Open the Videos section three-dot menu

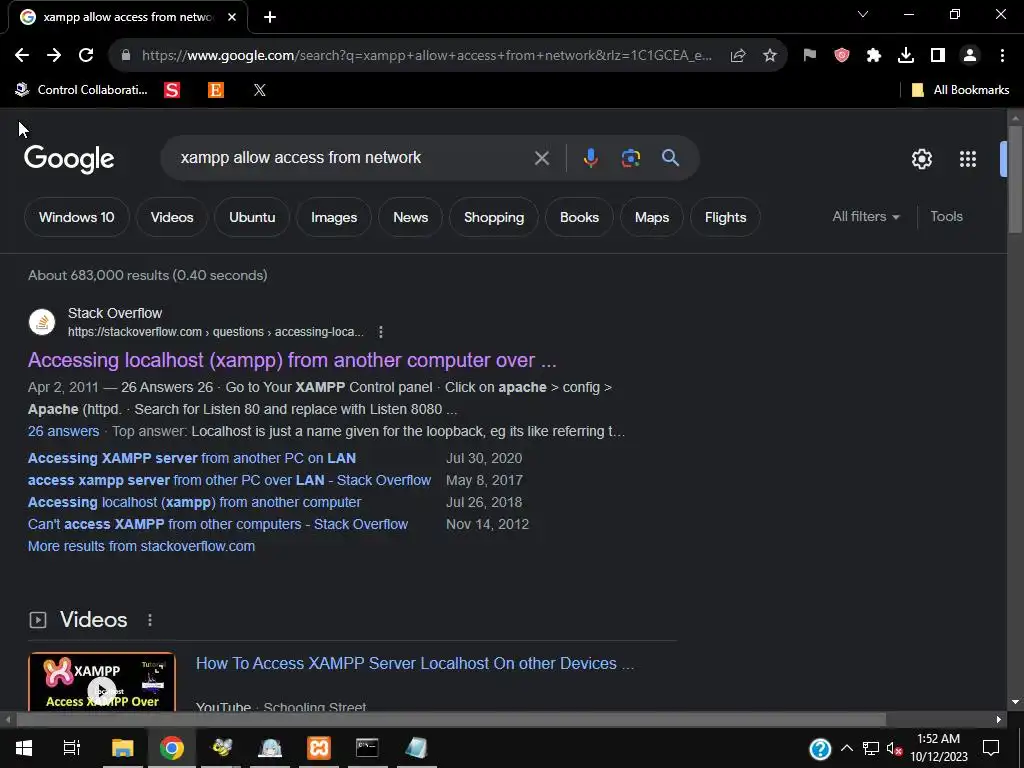click(150, 620)
